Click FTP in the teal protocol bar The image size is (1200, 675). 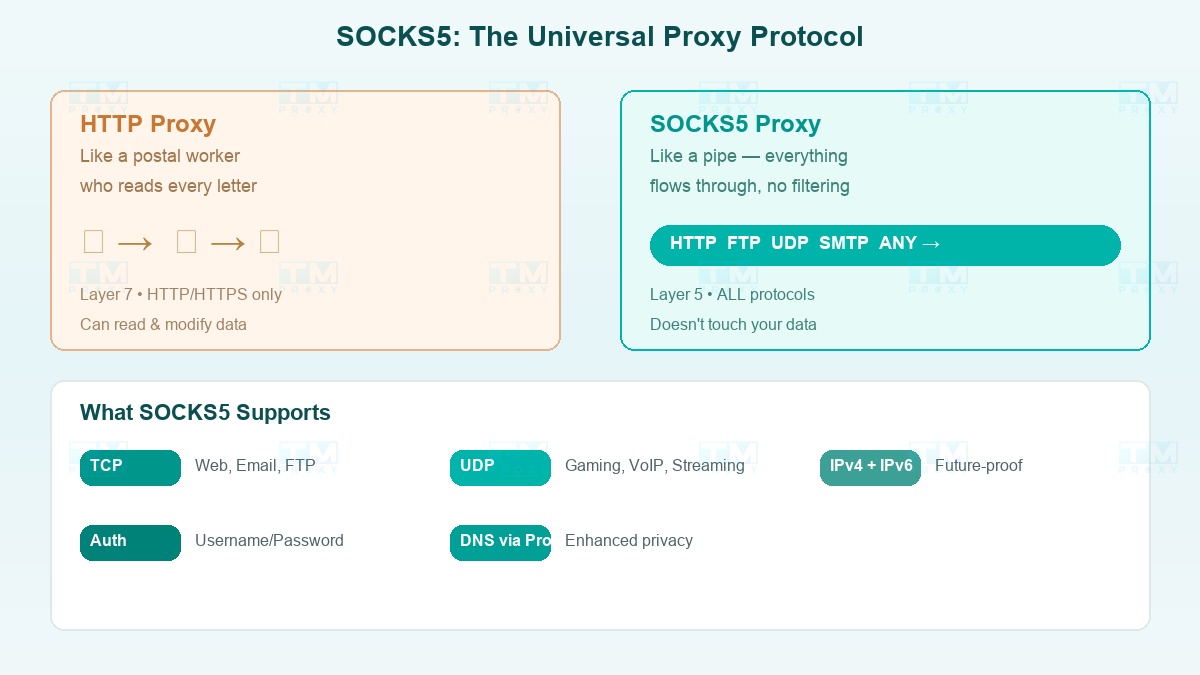click(x=744, y=244)
